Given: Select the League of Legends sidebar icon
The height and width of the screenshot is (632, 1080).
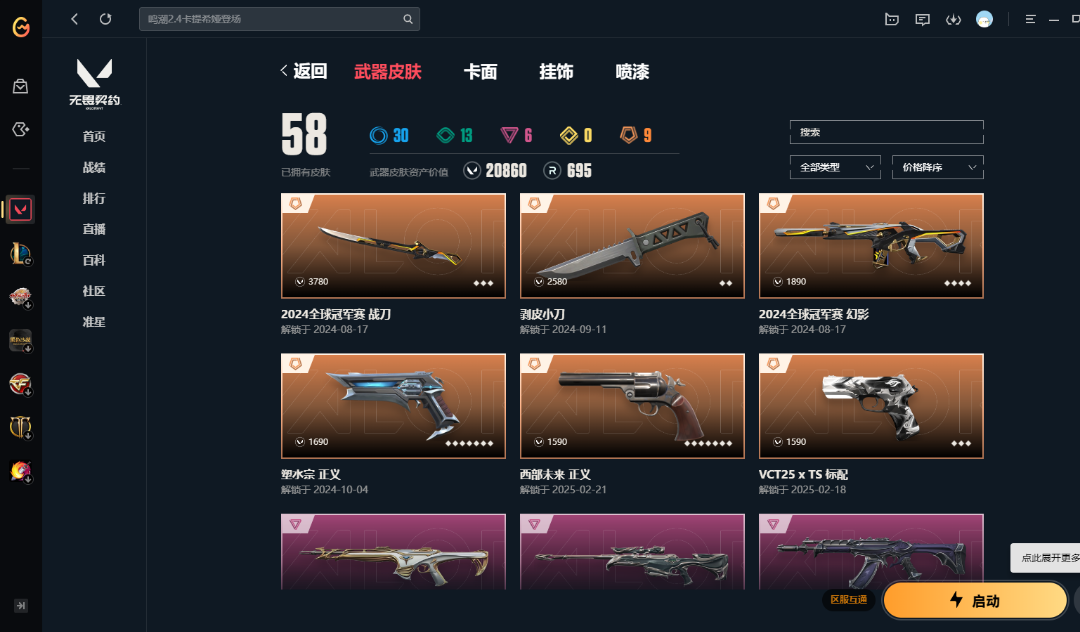Looking at the screenshot, I should tap(20, 253).
